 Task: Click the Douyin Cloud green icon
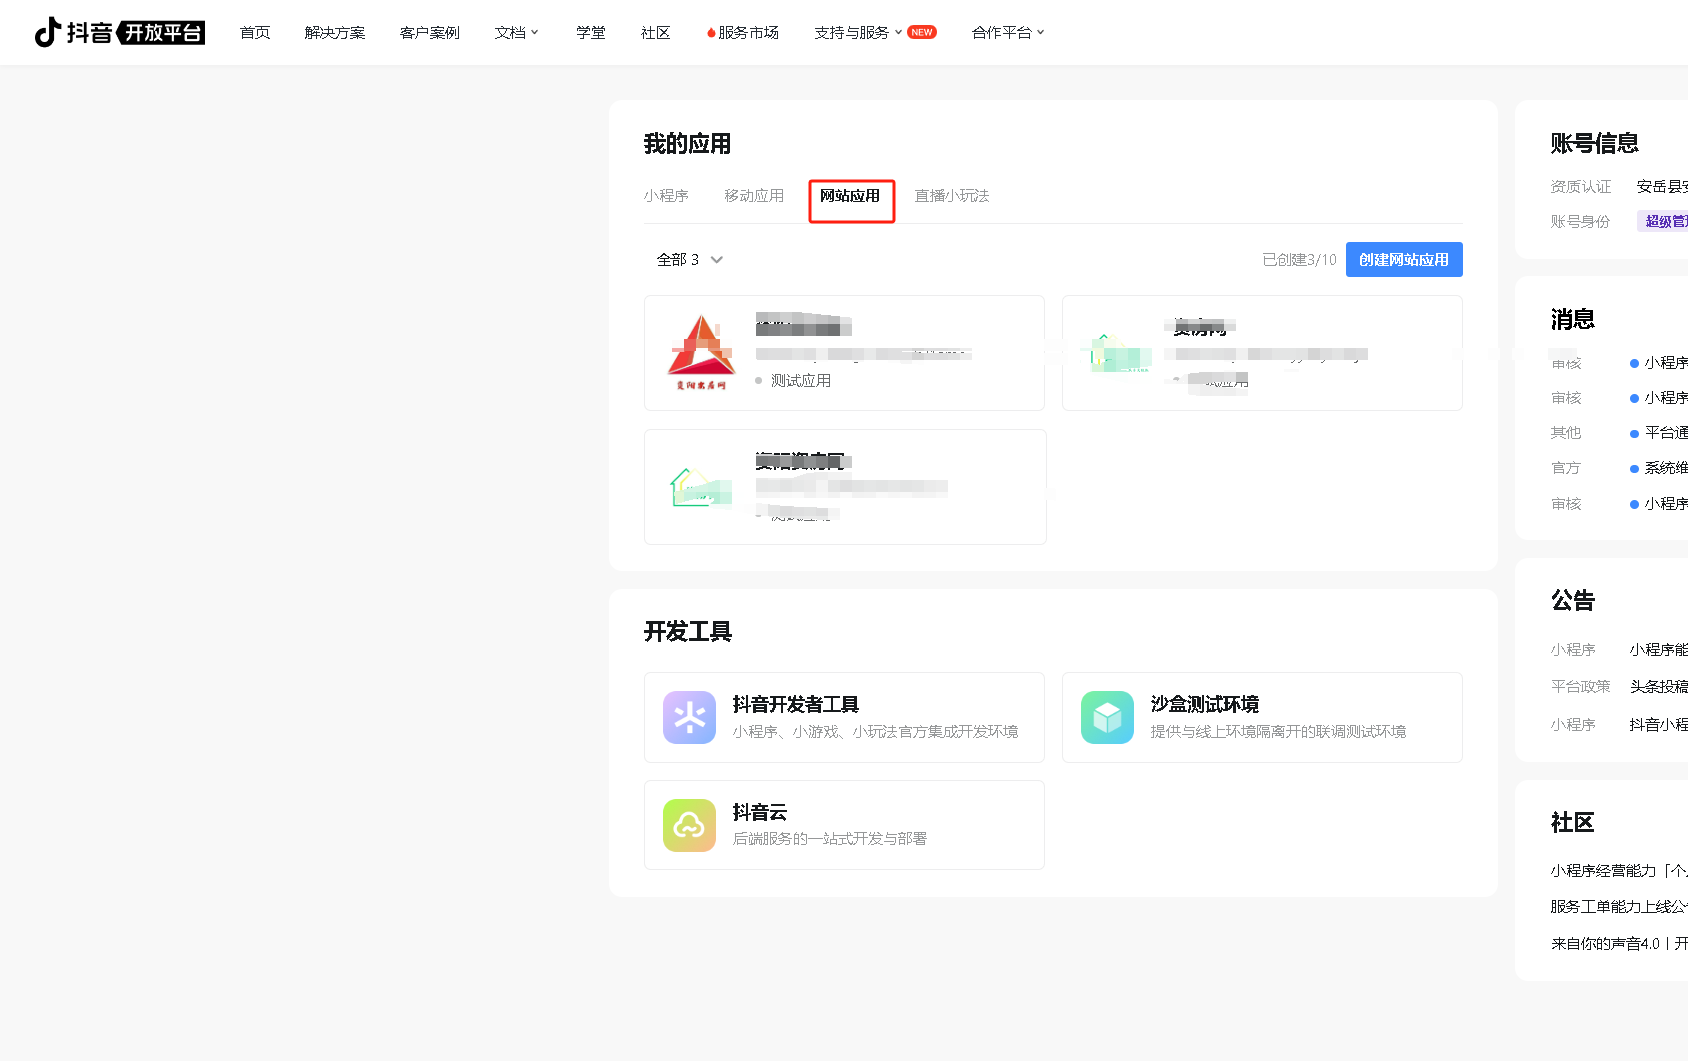pyautogui.click(x=689, y=825)
